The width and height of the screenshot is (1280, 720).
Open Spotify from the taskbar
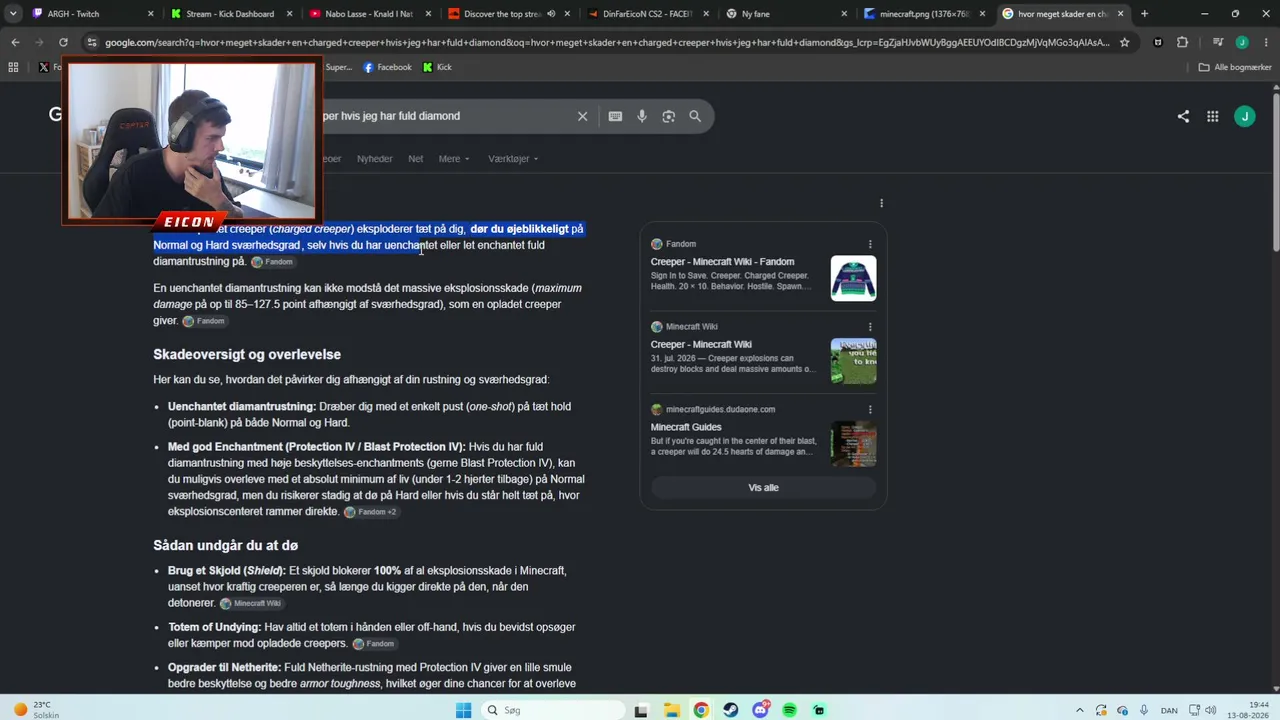point(790,710)
